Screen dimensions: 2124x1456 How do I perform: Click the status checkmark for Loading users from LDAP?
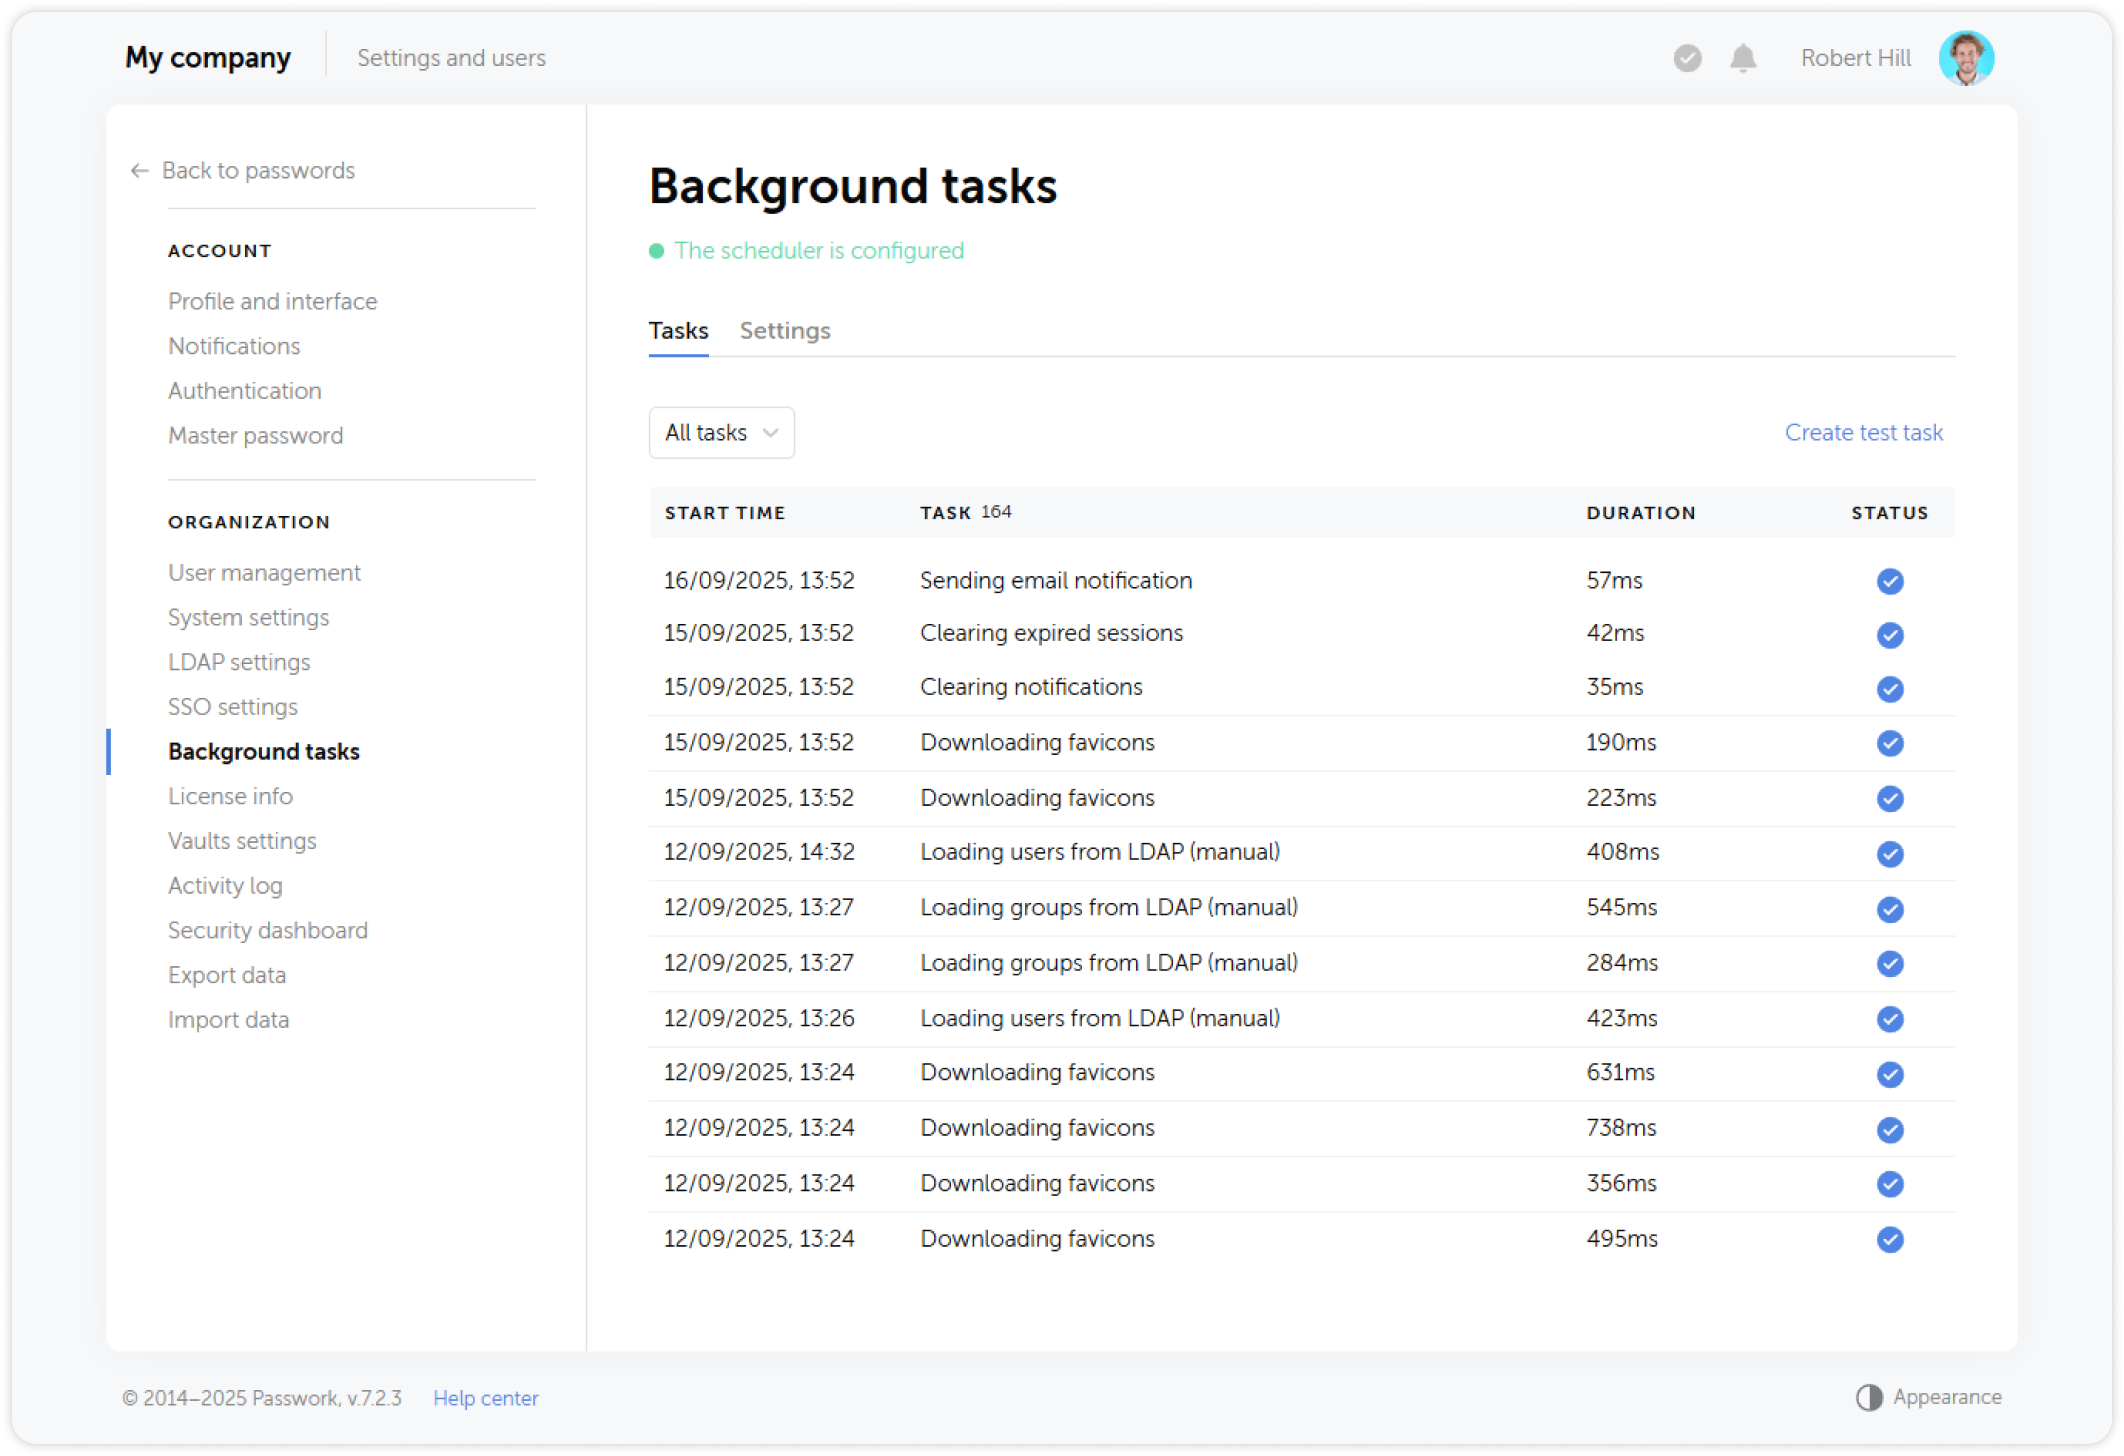(x=1890, y=854)
